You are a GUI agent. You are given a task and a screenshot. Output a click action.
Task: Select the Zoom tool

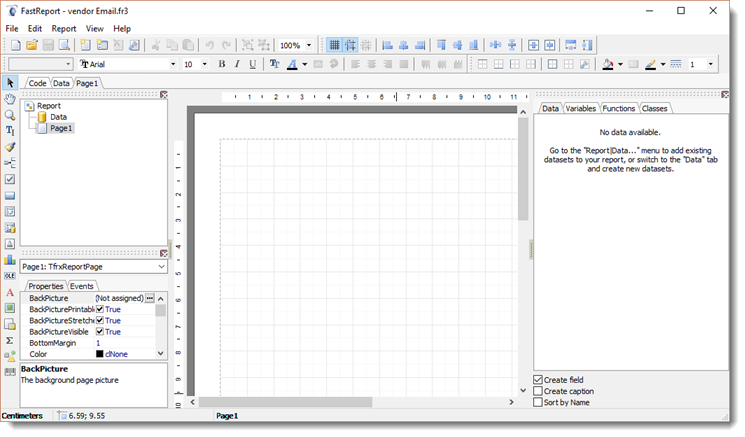[x=10, y=115]
